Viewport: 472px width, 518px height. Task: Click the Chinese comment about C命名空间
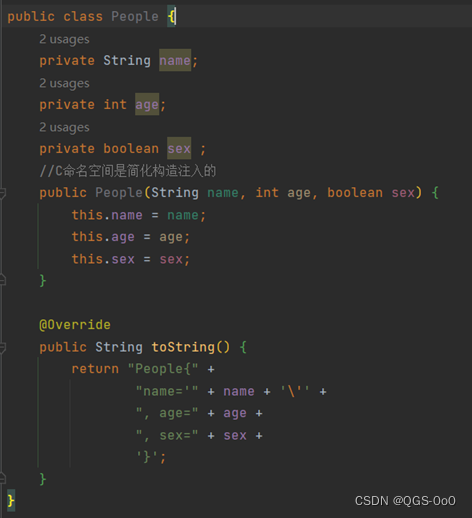[x=128, y=171]
